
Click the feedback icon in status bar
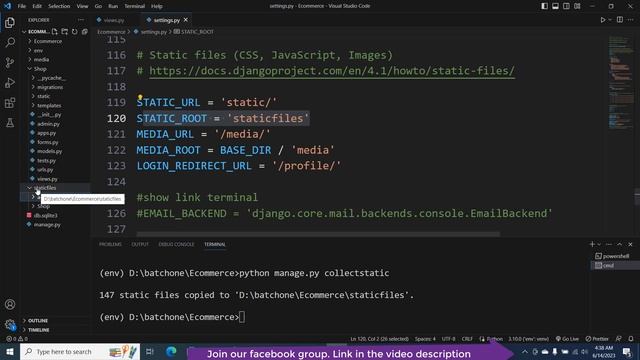[619, 339]
